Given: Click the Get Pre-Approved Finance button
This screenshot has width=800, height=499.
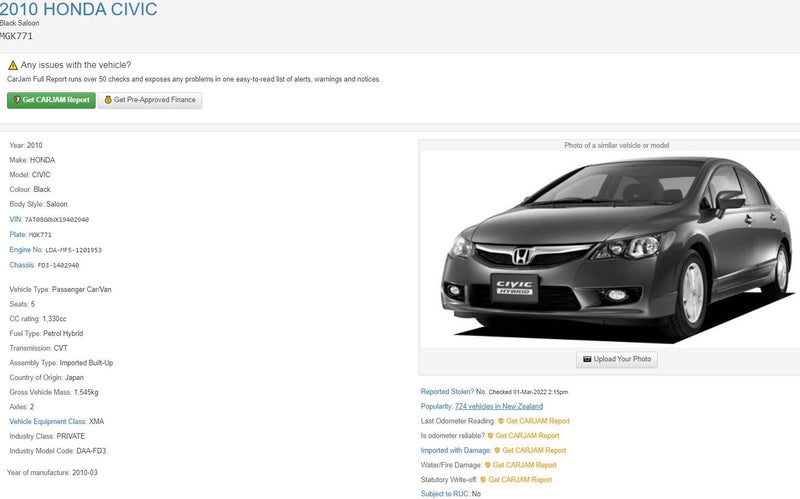Looking at the screenshot, I should coord(150,100).
